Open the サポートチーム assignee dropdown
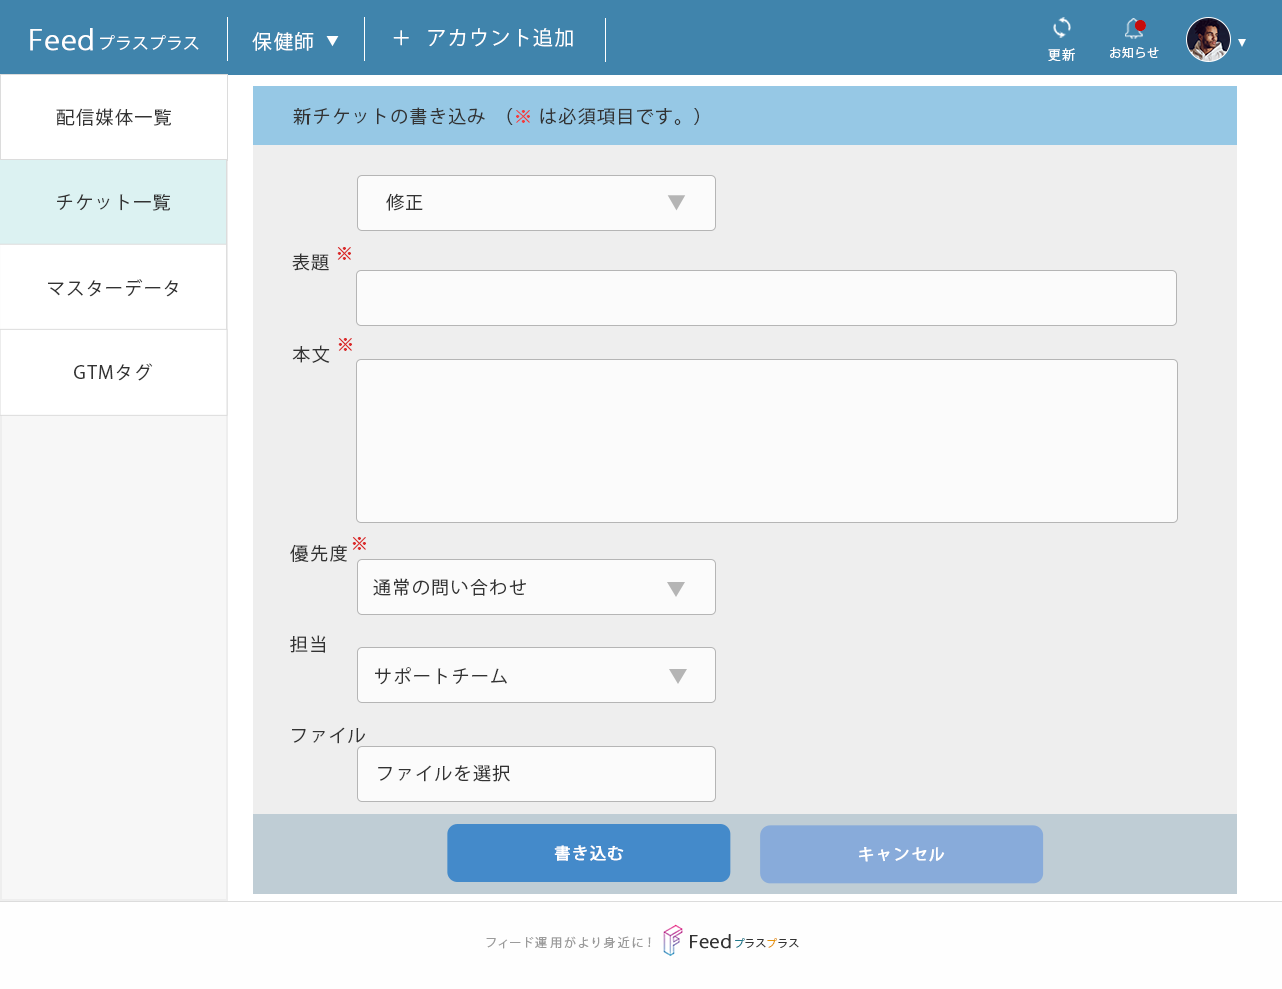This screenshot has width=1282, height=989. [x=536, y=675]
